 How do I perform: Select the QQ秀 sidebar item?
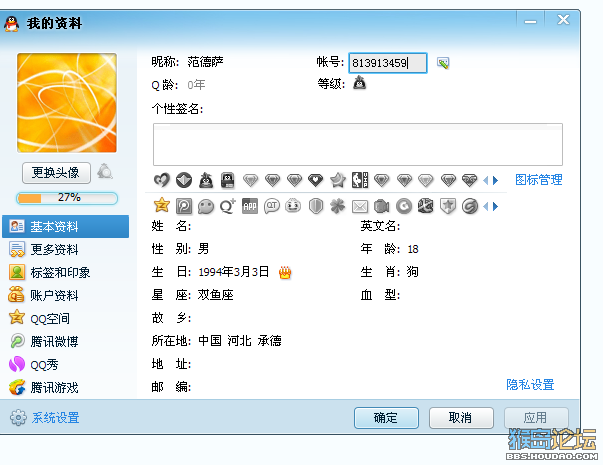(x=66, y=364)
